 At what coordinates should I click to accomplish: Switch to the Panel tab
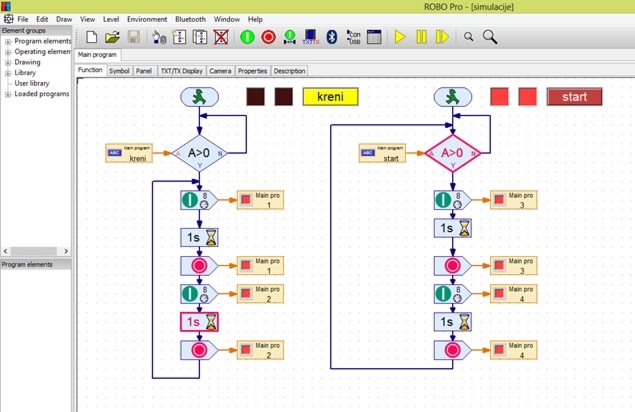click(x=144, y=71)
